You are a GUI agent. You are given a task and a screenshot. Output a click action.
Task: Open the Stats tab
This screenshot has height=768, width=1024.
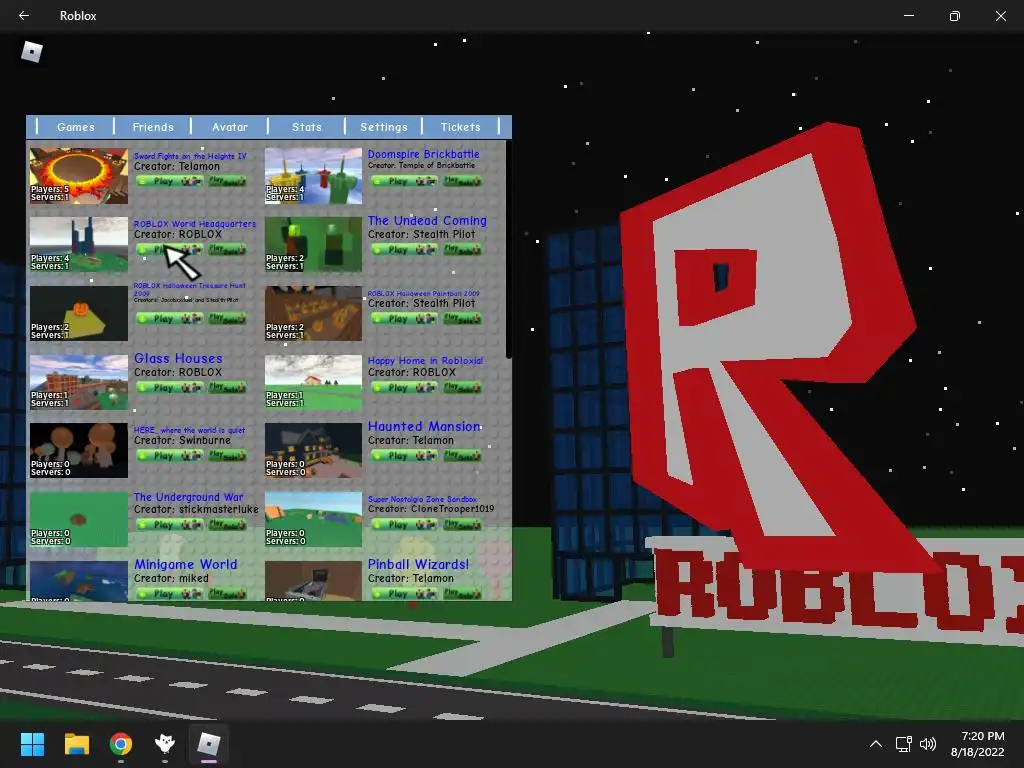[x=306, y=127]
